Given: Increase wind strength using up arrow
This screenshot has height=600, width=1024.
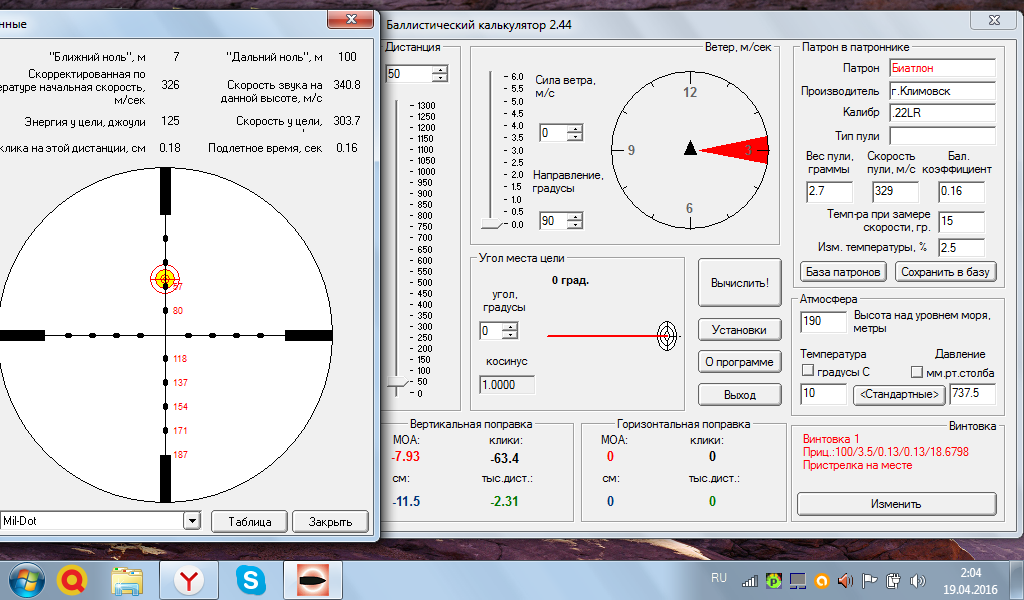Looking at the screenshot, I should pos(574,128).
